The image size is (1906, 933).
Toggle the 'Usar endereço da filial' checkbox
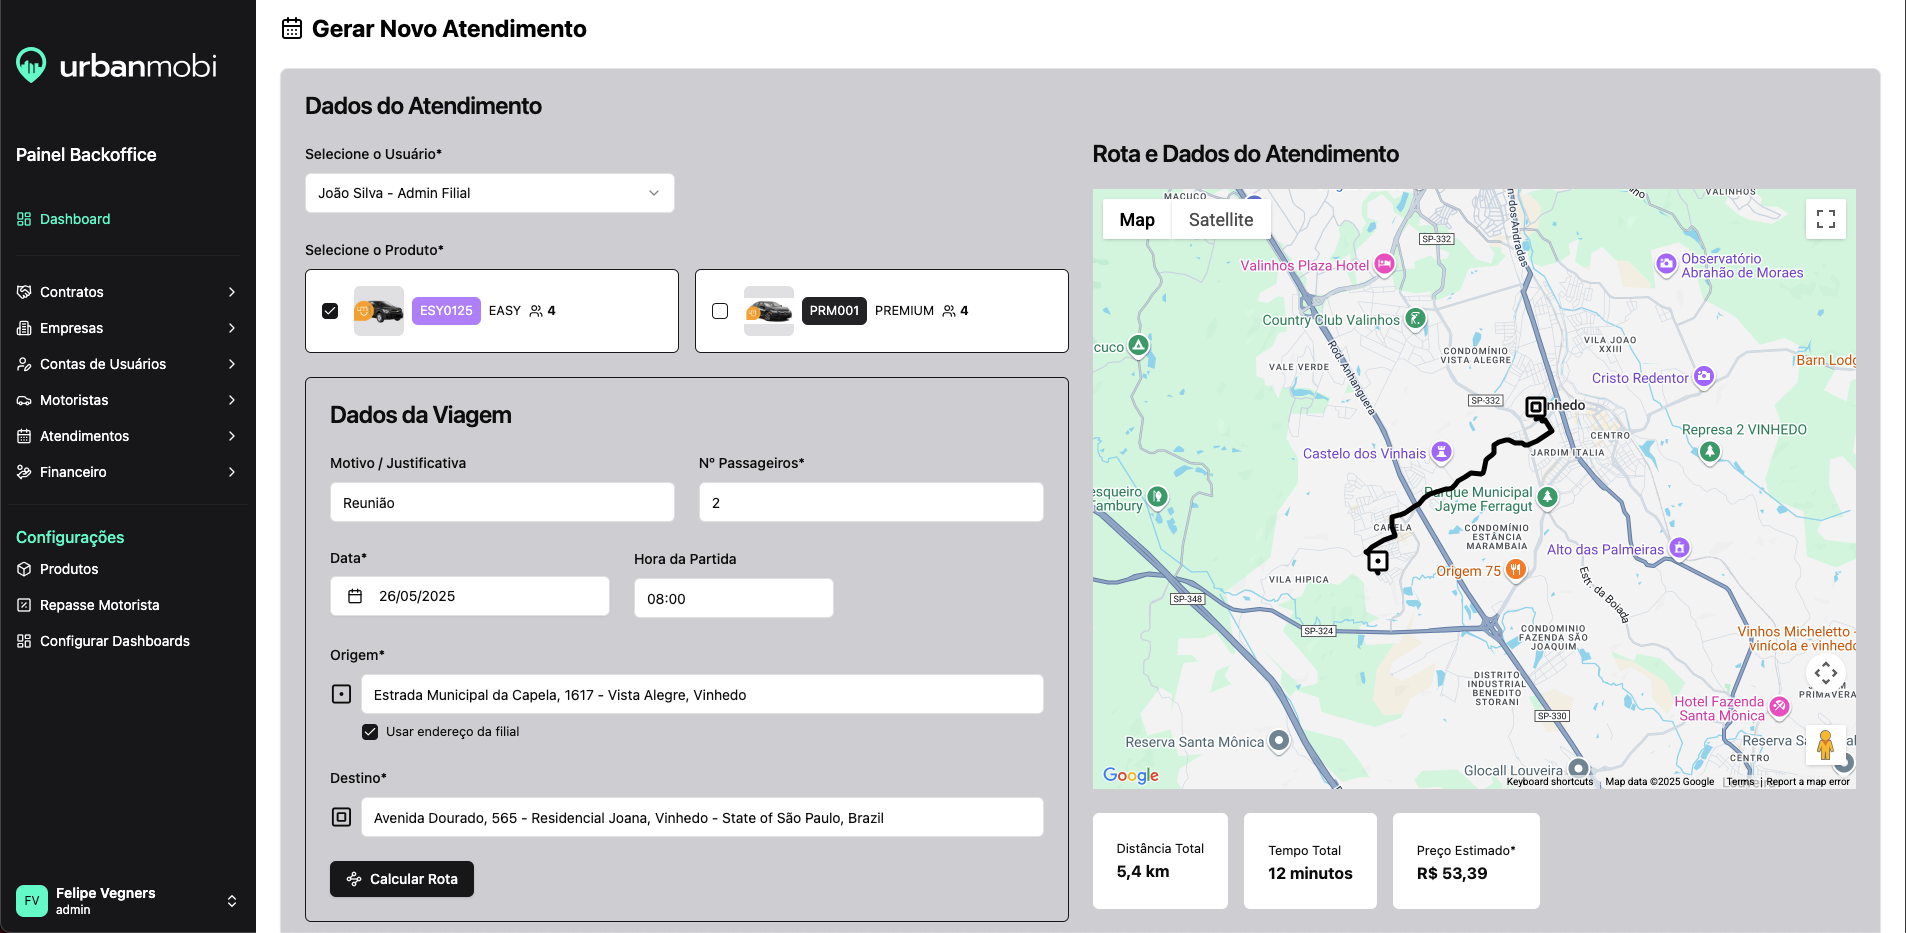[x=370, y=732]
